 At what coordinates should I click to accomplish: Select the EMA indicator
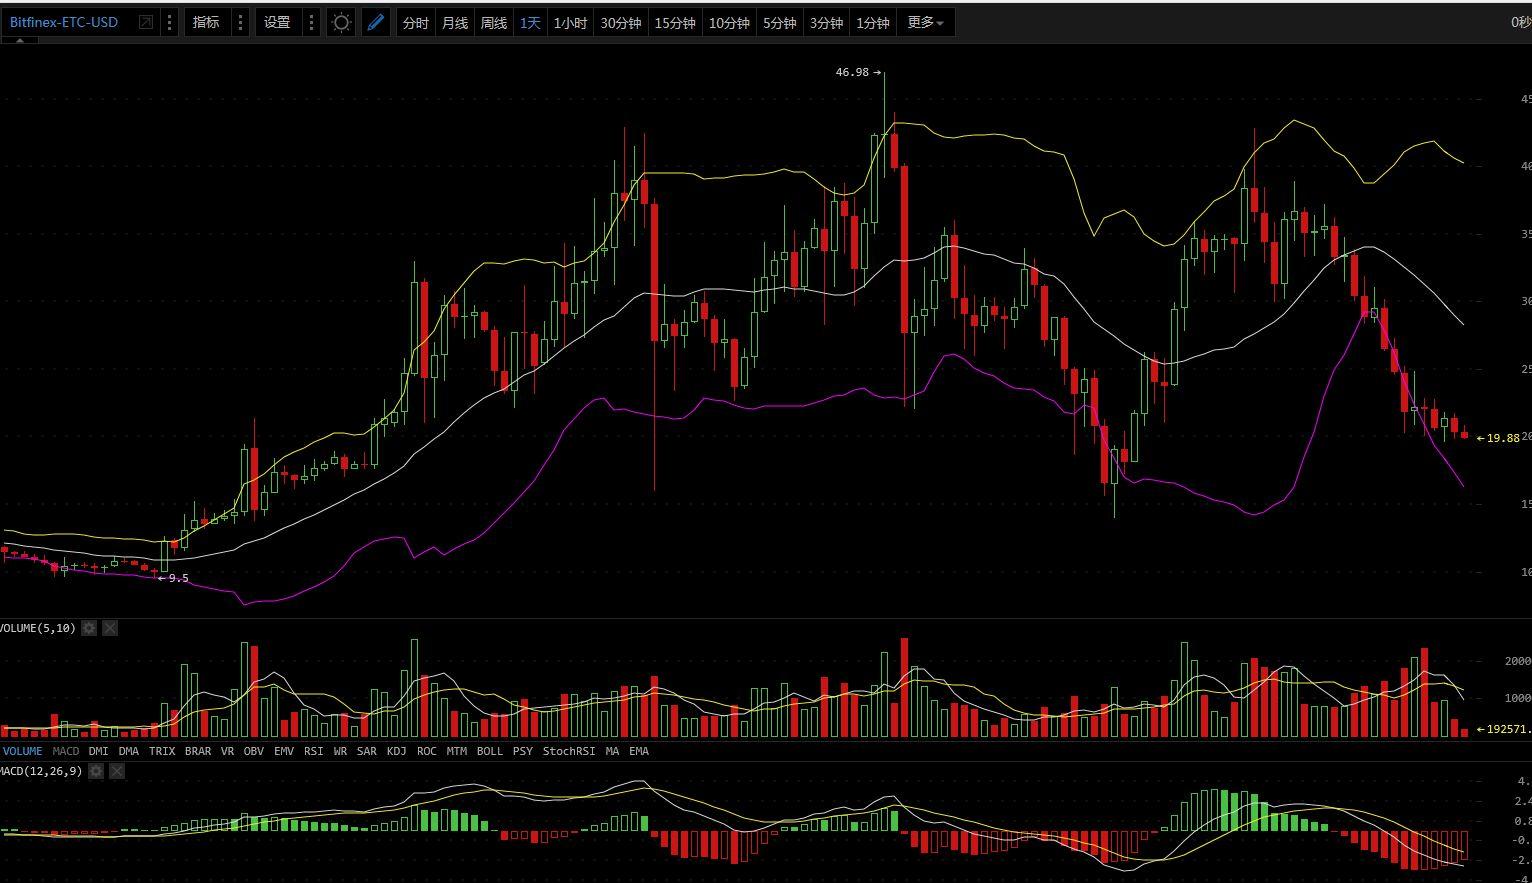click(x=639, y=751)
